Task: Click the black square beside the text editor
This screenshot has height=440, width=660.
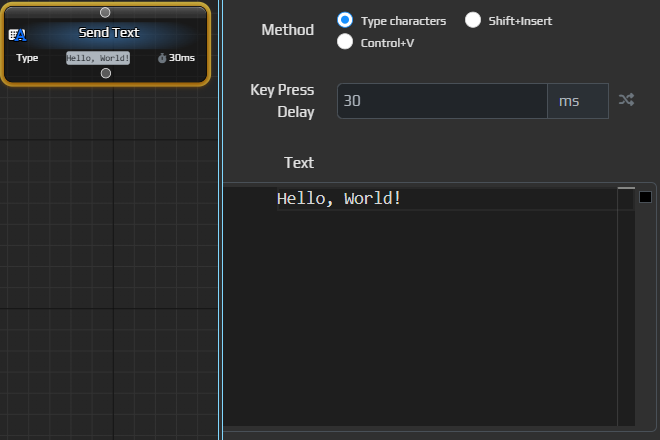Action: click(x=645, y=197)
